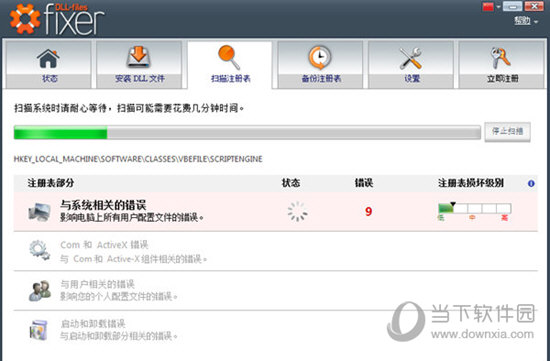Switch to the 安装 DLL 文件 tab
This screenshot has height=361, width=550.
point(139,65)
